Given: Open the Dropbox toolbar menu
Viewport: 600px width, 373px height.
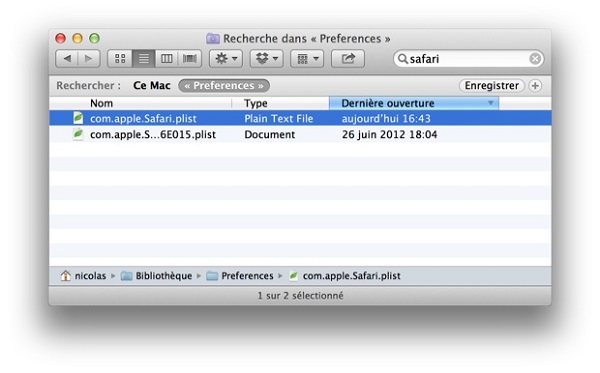Looking at the screenshot, I should click(x=267, y=59).
